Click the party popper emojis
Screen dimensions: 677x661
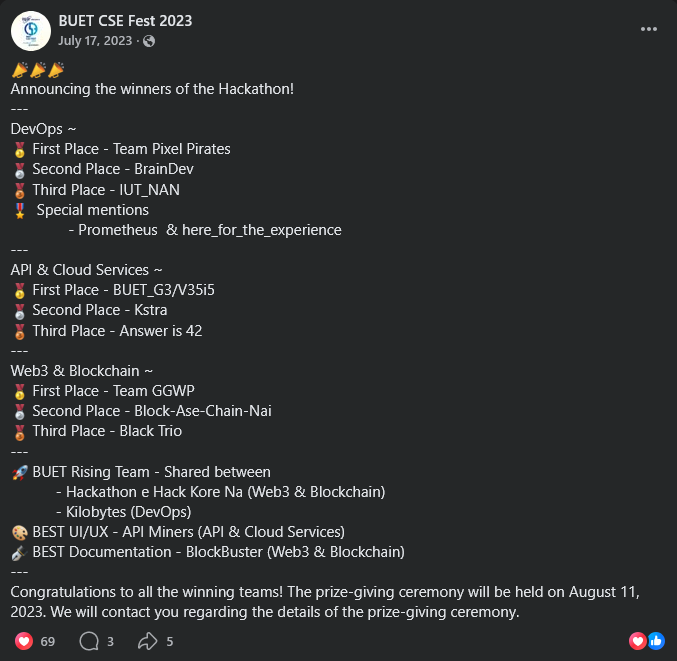tap(38, 69)
